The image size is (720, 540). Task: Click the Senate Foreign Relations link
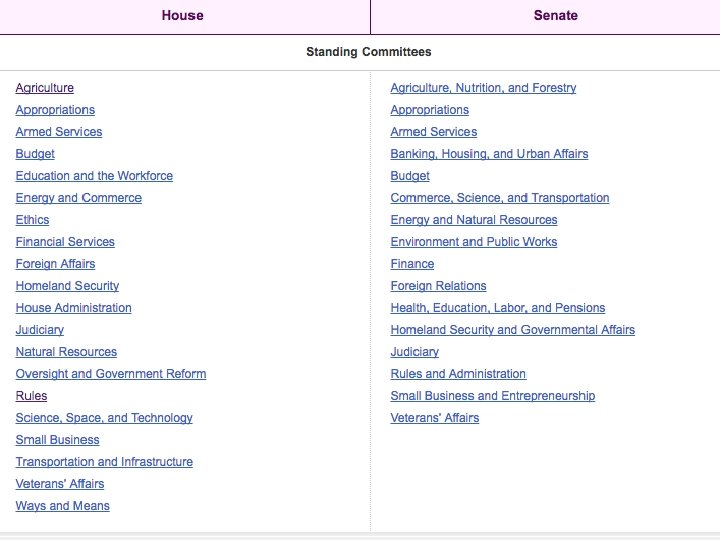click(x=438, y=286)
